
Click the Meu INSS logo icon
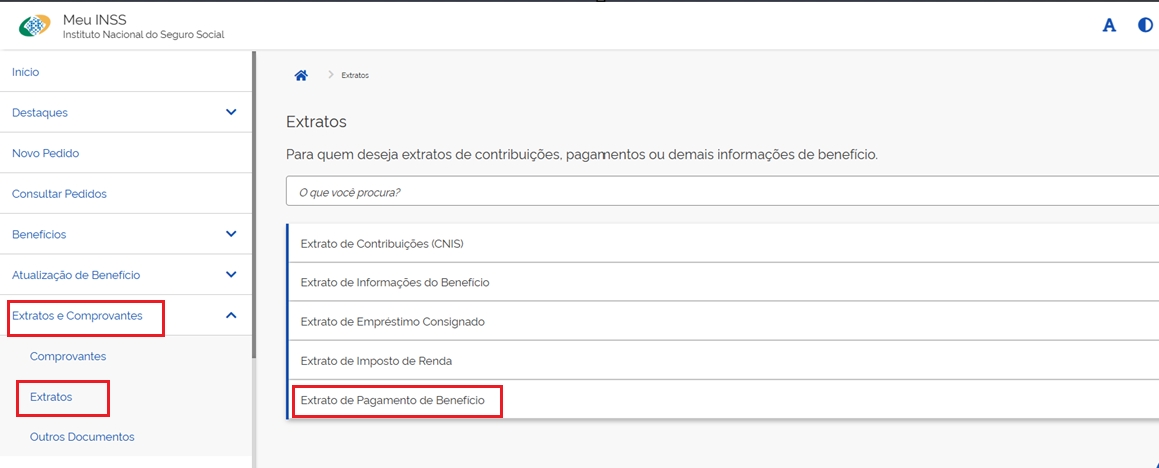click(36, 26)
